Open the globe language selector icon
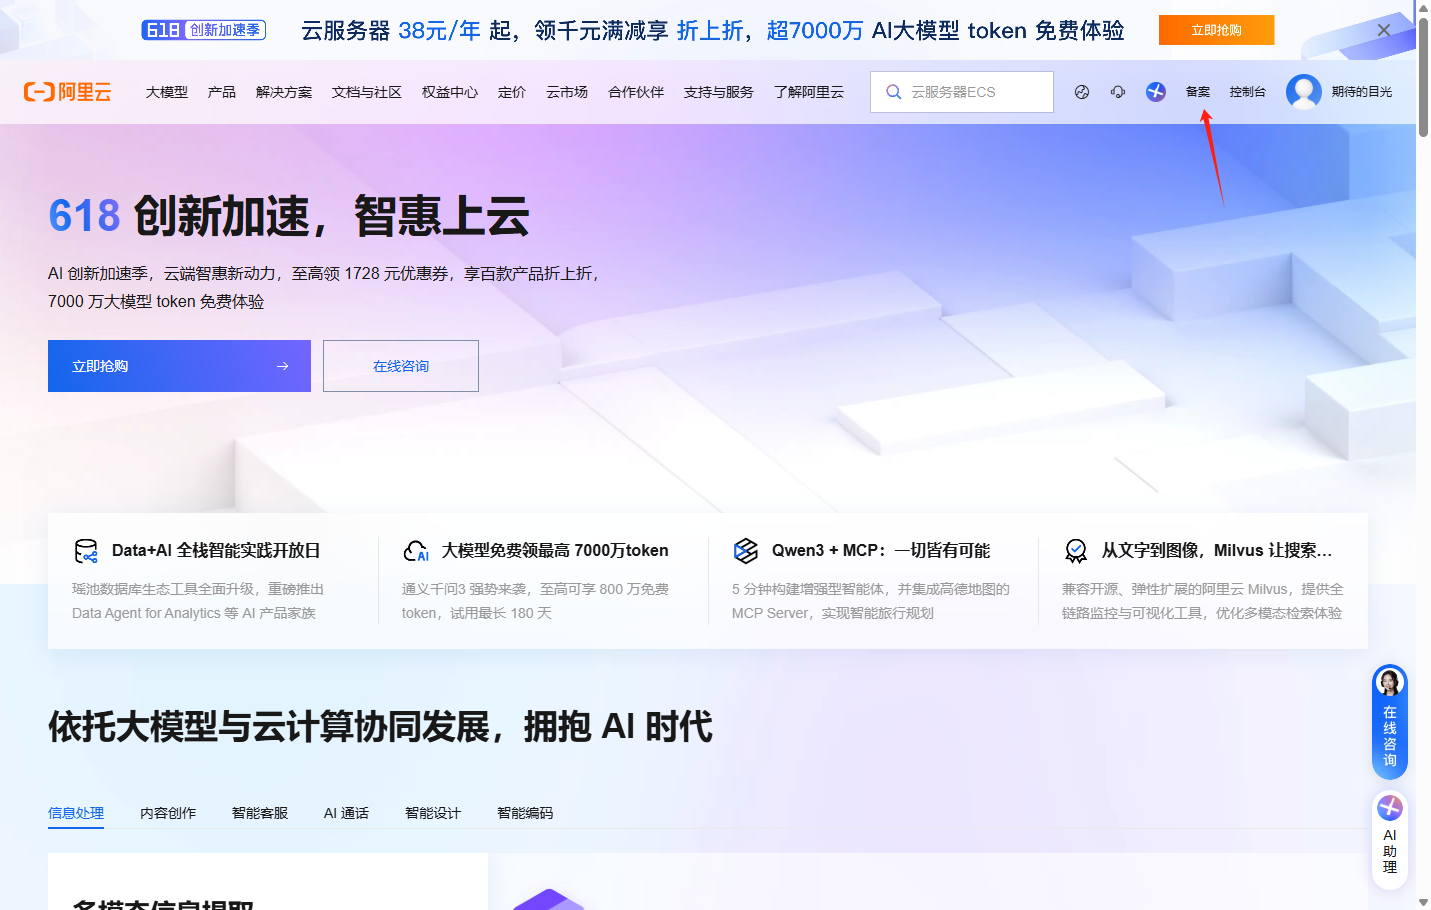Image resolution: width=1431 pixels, height=910 pixels. coord(1082,92)
